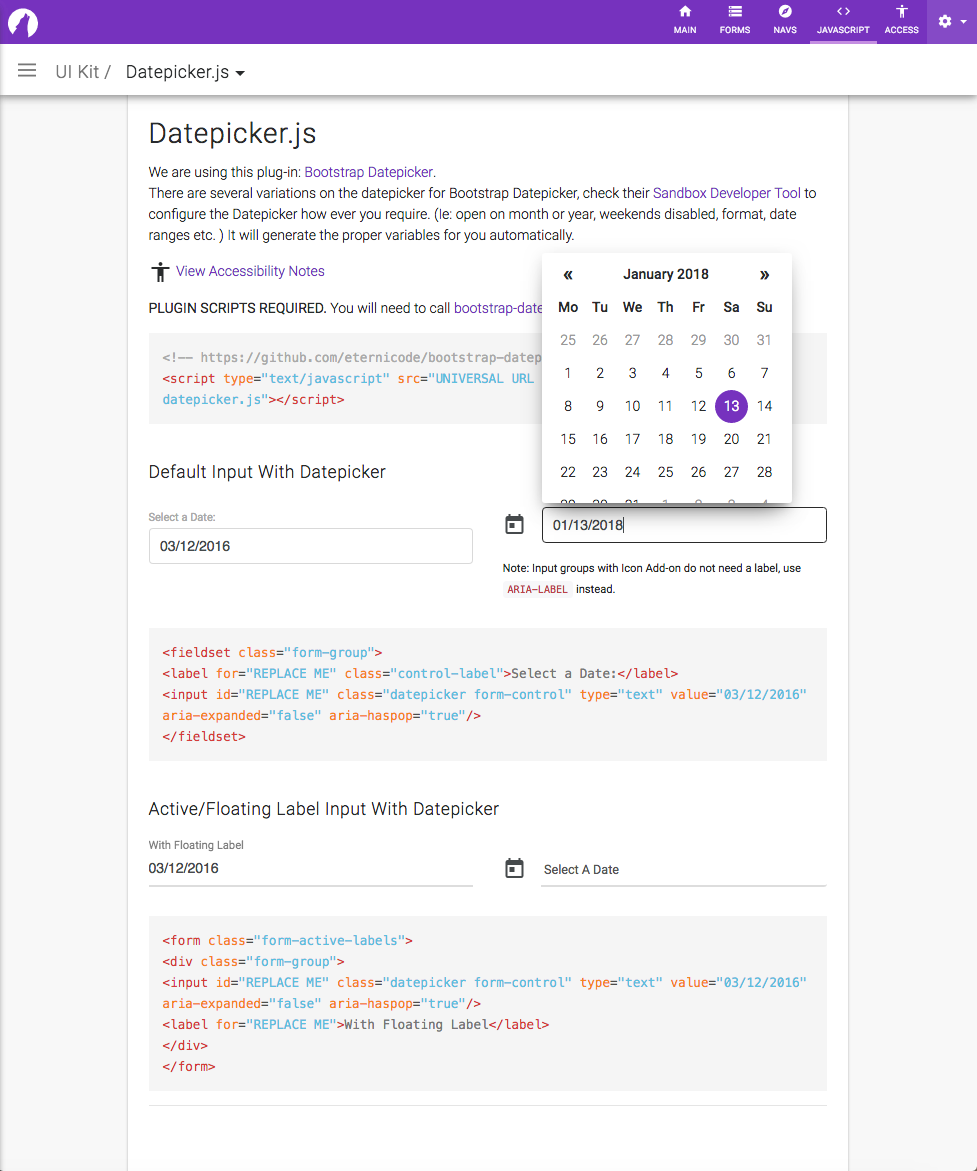Click the PLUGIN SCRIPTS REQUIRED text

(238, 308)
